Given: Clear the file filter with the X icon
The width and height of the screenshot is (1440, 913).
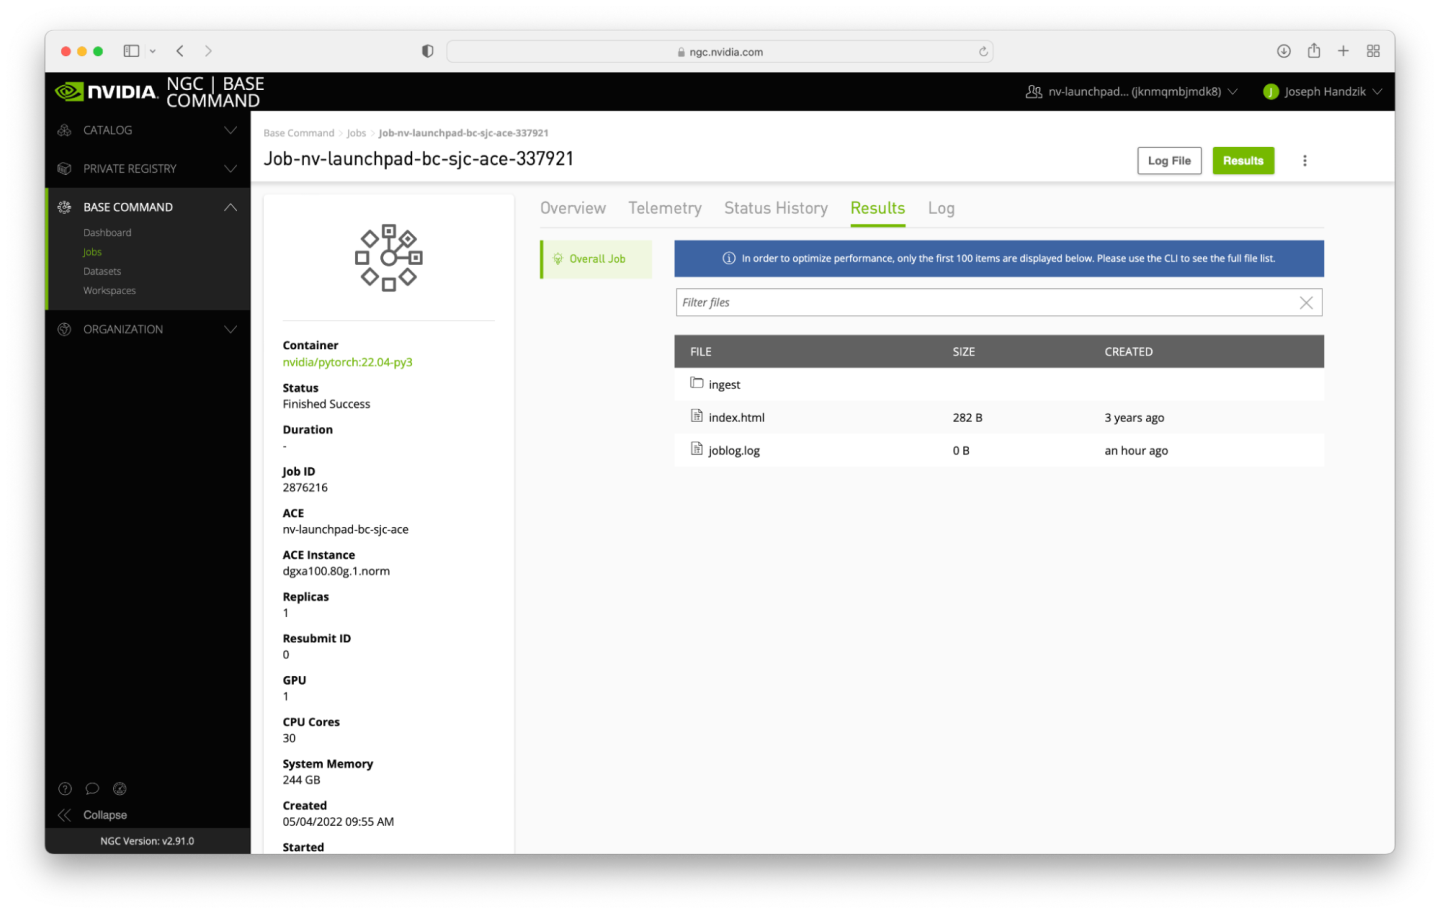Looking at the screenshot, I should (x=1305, y=303).
